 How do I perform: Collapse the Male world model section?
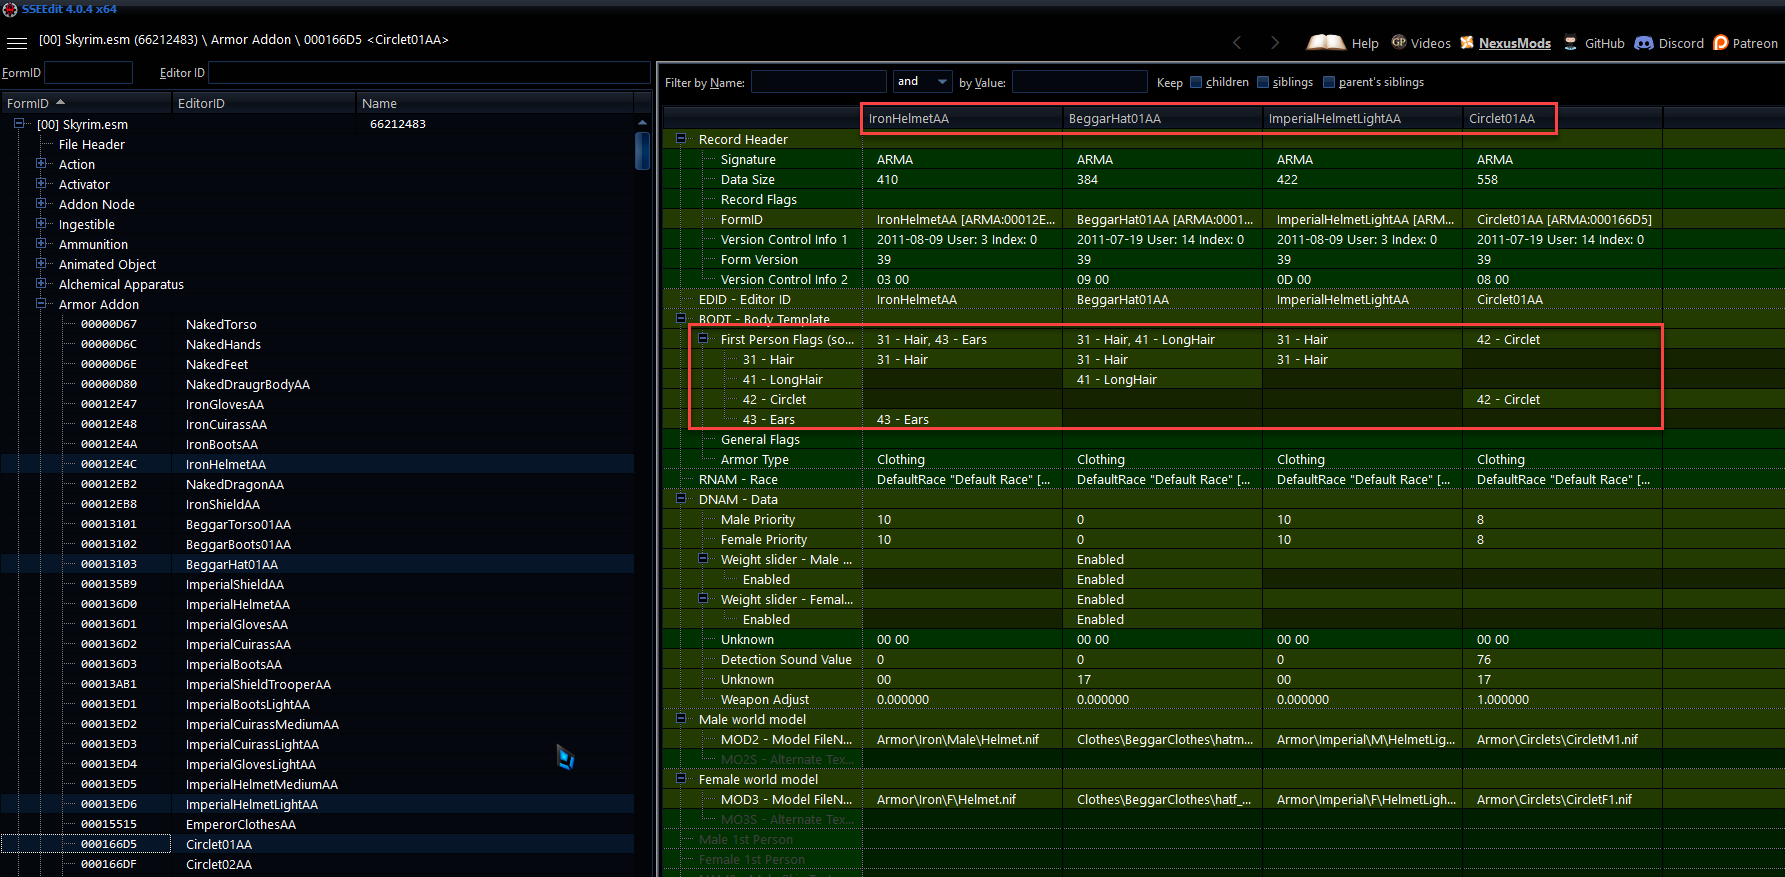(681, 719)
